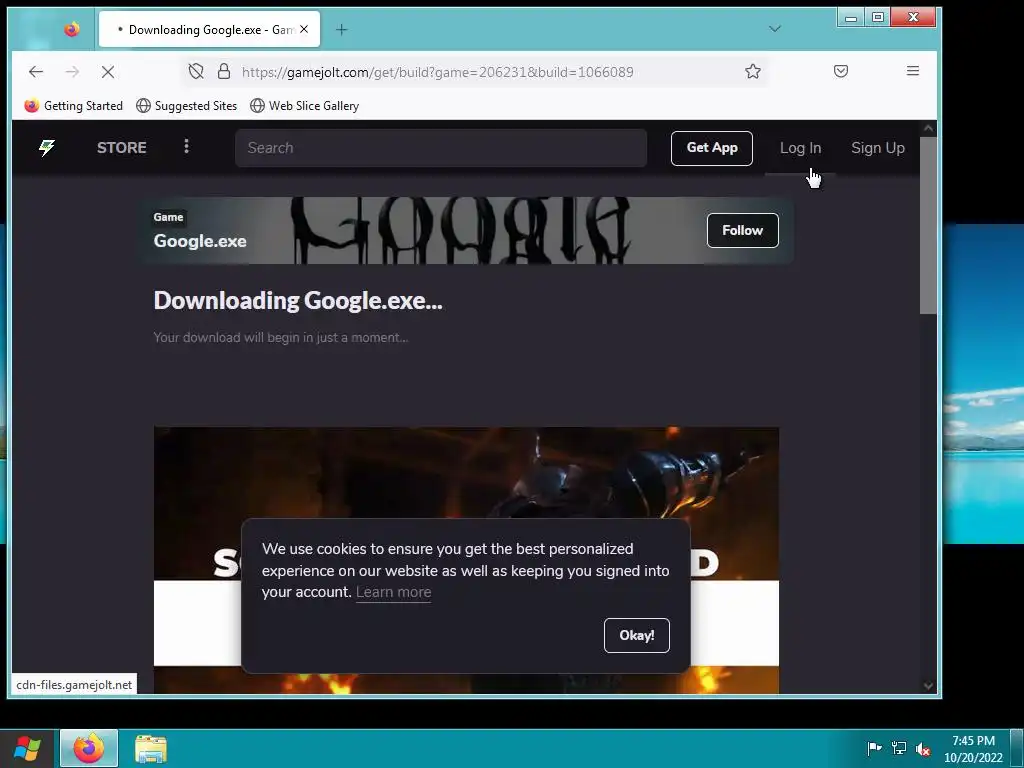Click the network tray icon
The image size is (1024, 768).
click(899, 748)
